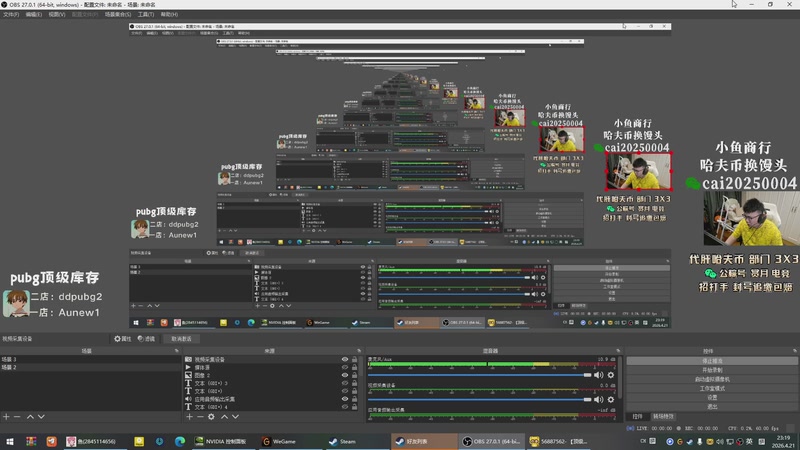Open the 编辑(E) menu
Screen dimensions: 800x450
34,14
